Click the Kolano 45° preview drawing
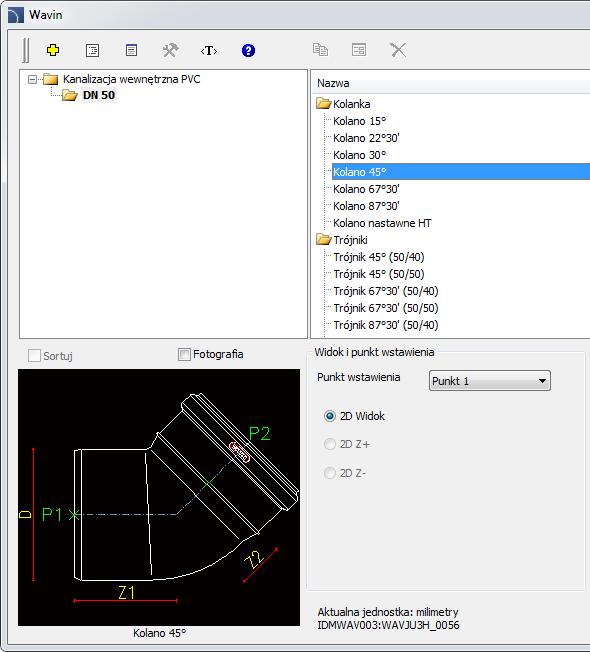 click(159, 497)
